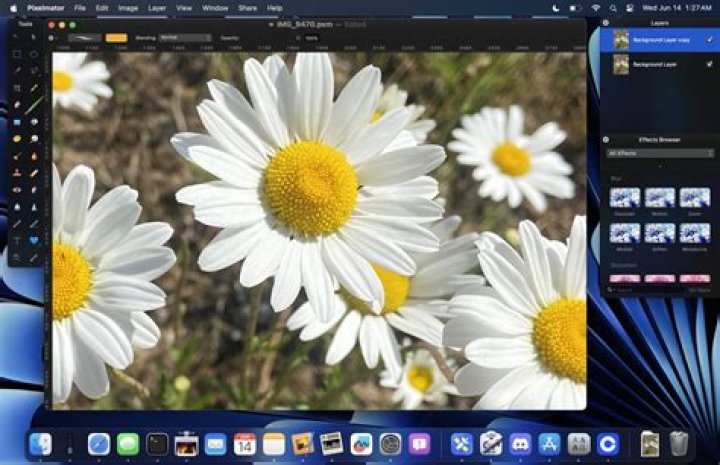Open the brush preset picker dropdown
This screenshot has width=720, height=465.
(x=84, y=38)
